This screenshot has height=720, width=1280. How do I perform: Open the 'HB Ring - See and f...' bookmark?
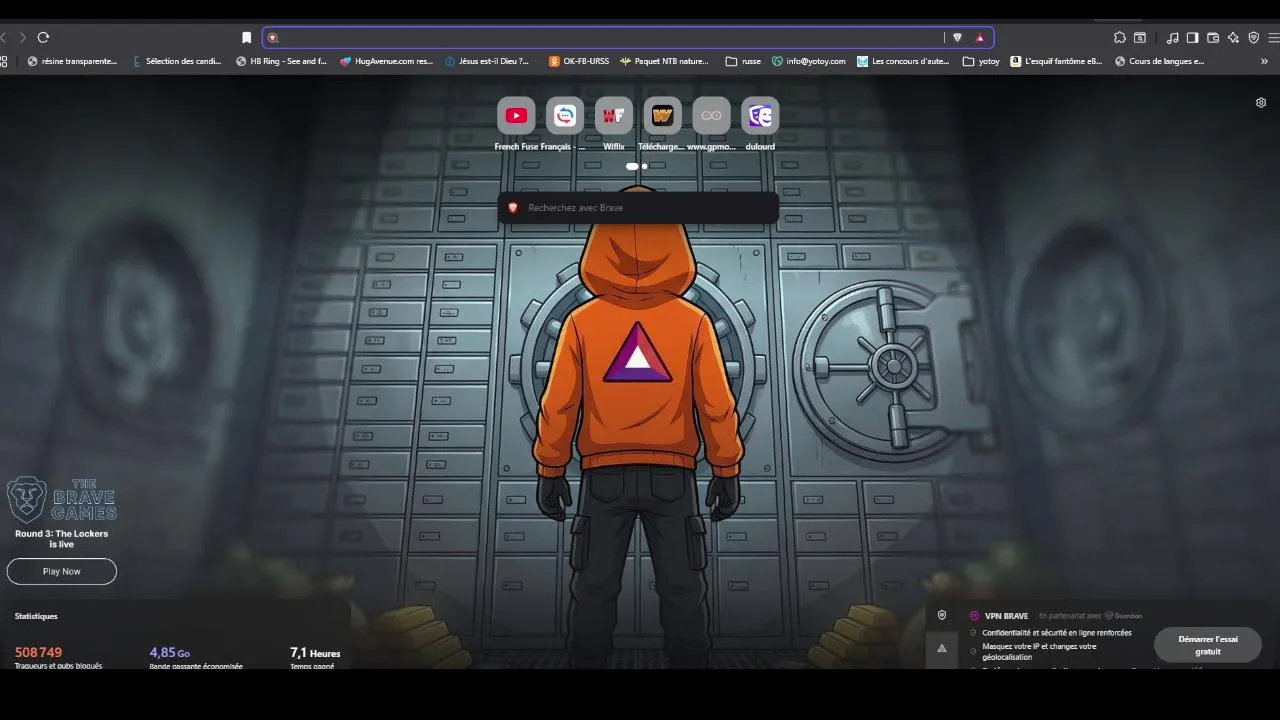pos(282,61)
